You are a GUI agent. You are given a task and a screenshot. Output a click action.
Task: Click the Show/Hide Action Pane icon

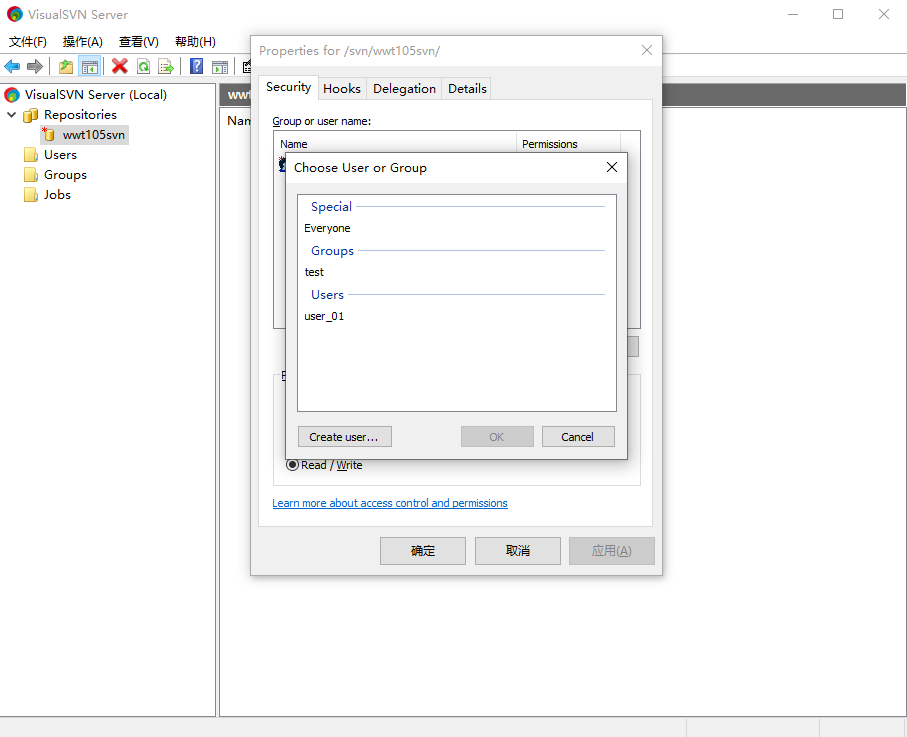pyautogui.click(x=219, y=67)
